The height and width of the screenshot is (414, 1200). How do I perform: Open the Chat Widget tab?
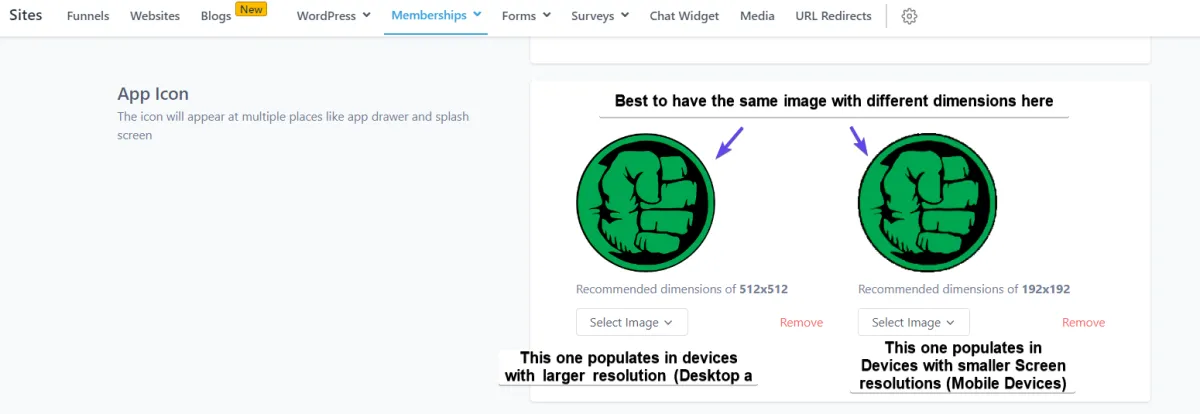pyautogui.click(x=684, y=16)
